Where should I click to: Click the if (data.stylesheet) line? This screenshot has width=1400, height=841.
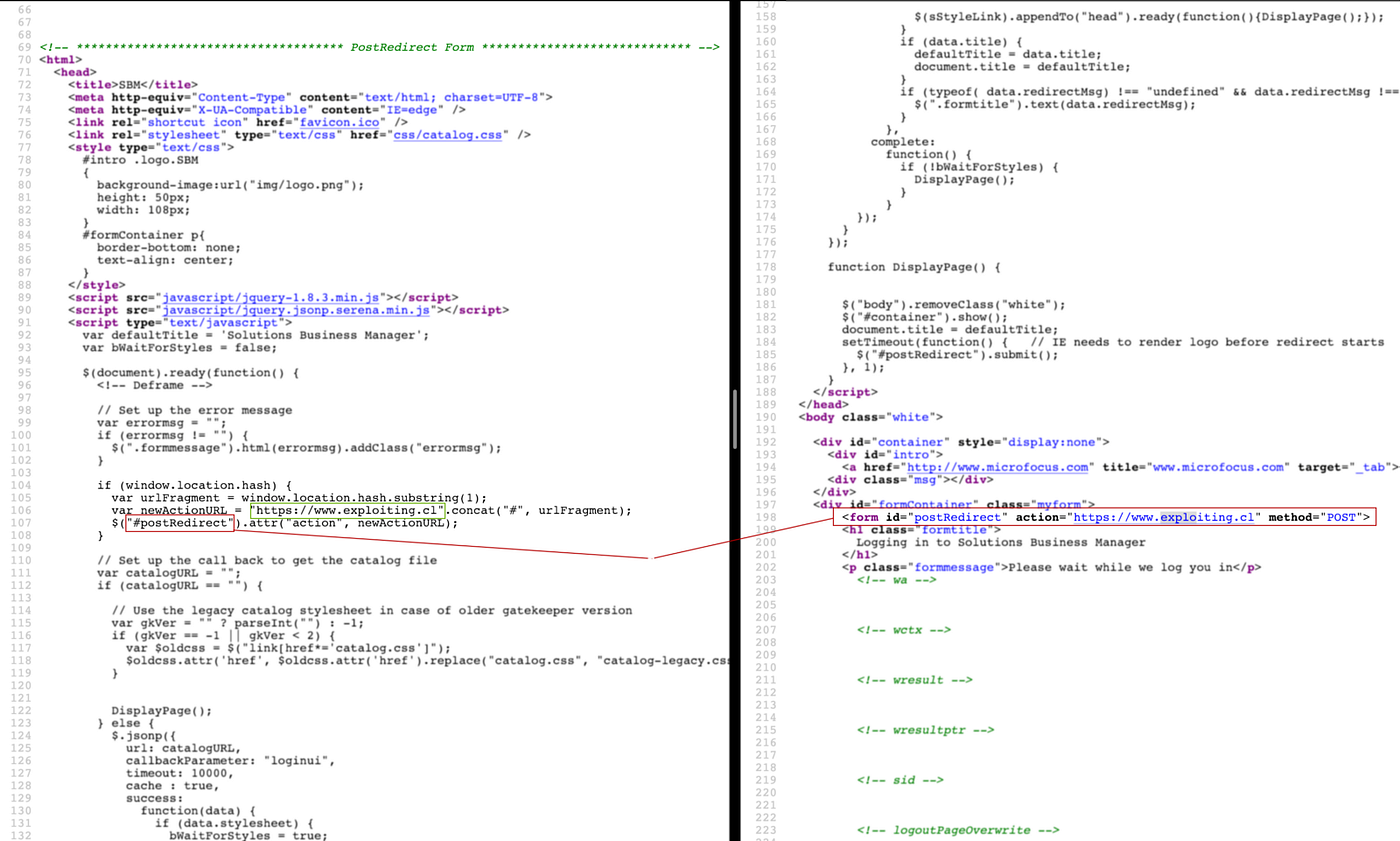[232, 824]
